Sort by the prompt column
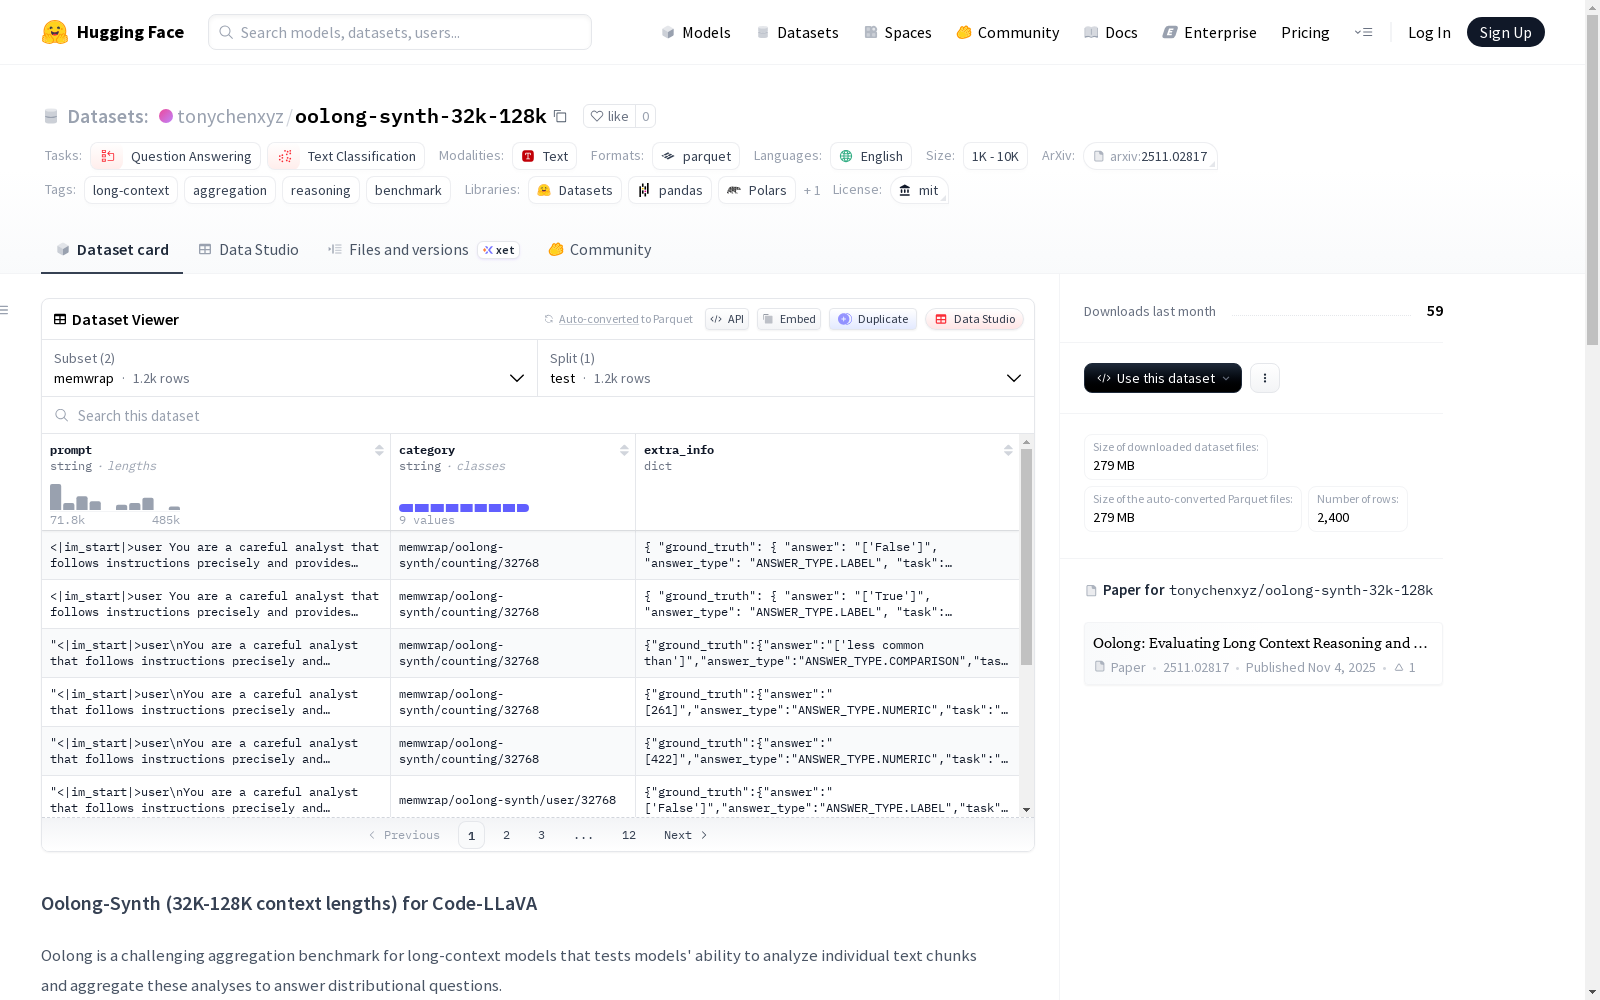The image size is (1600, 1000). click(x=379, y=450)
